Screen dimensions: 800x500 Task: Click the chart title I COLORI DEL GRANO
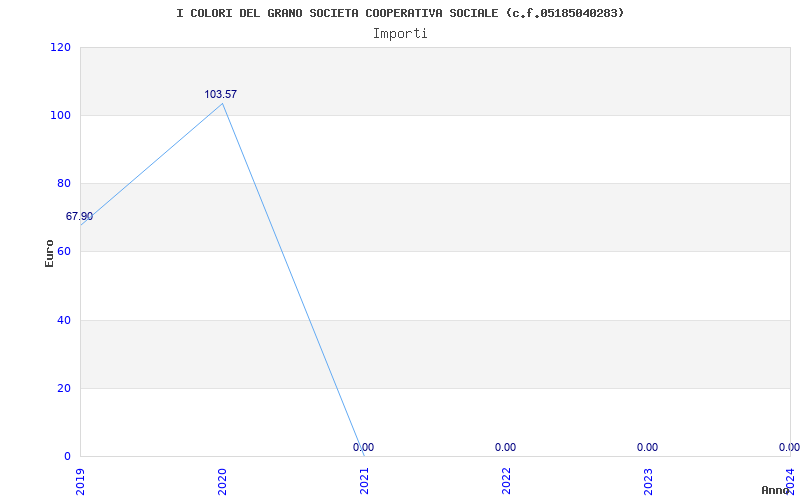coord(400,13)
